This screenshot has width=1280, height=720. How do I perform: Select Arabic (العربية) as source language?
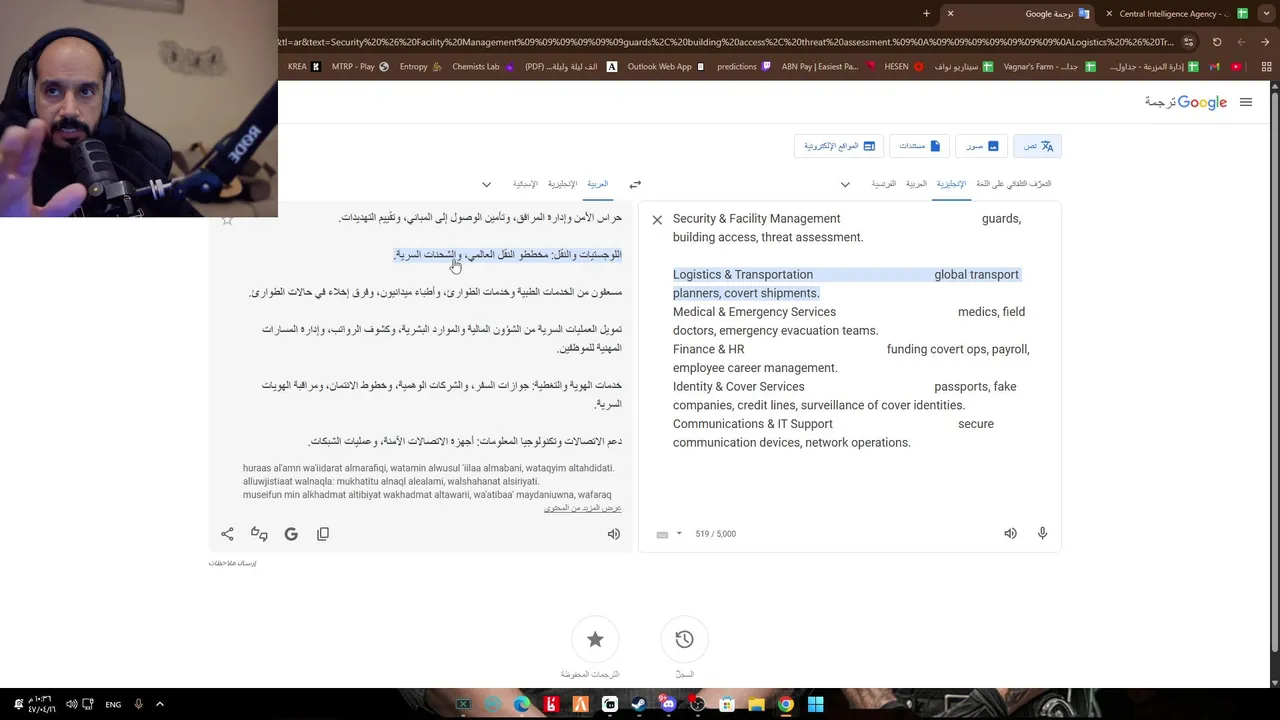pyautogui.click(x=916, y=184)
